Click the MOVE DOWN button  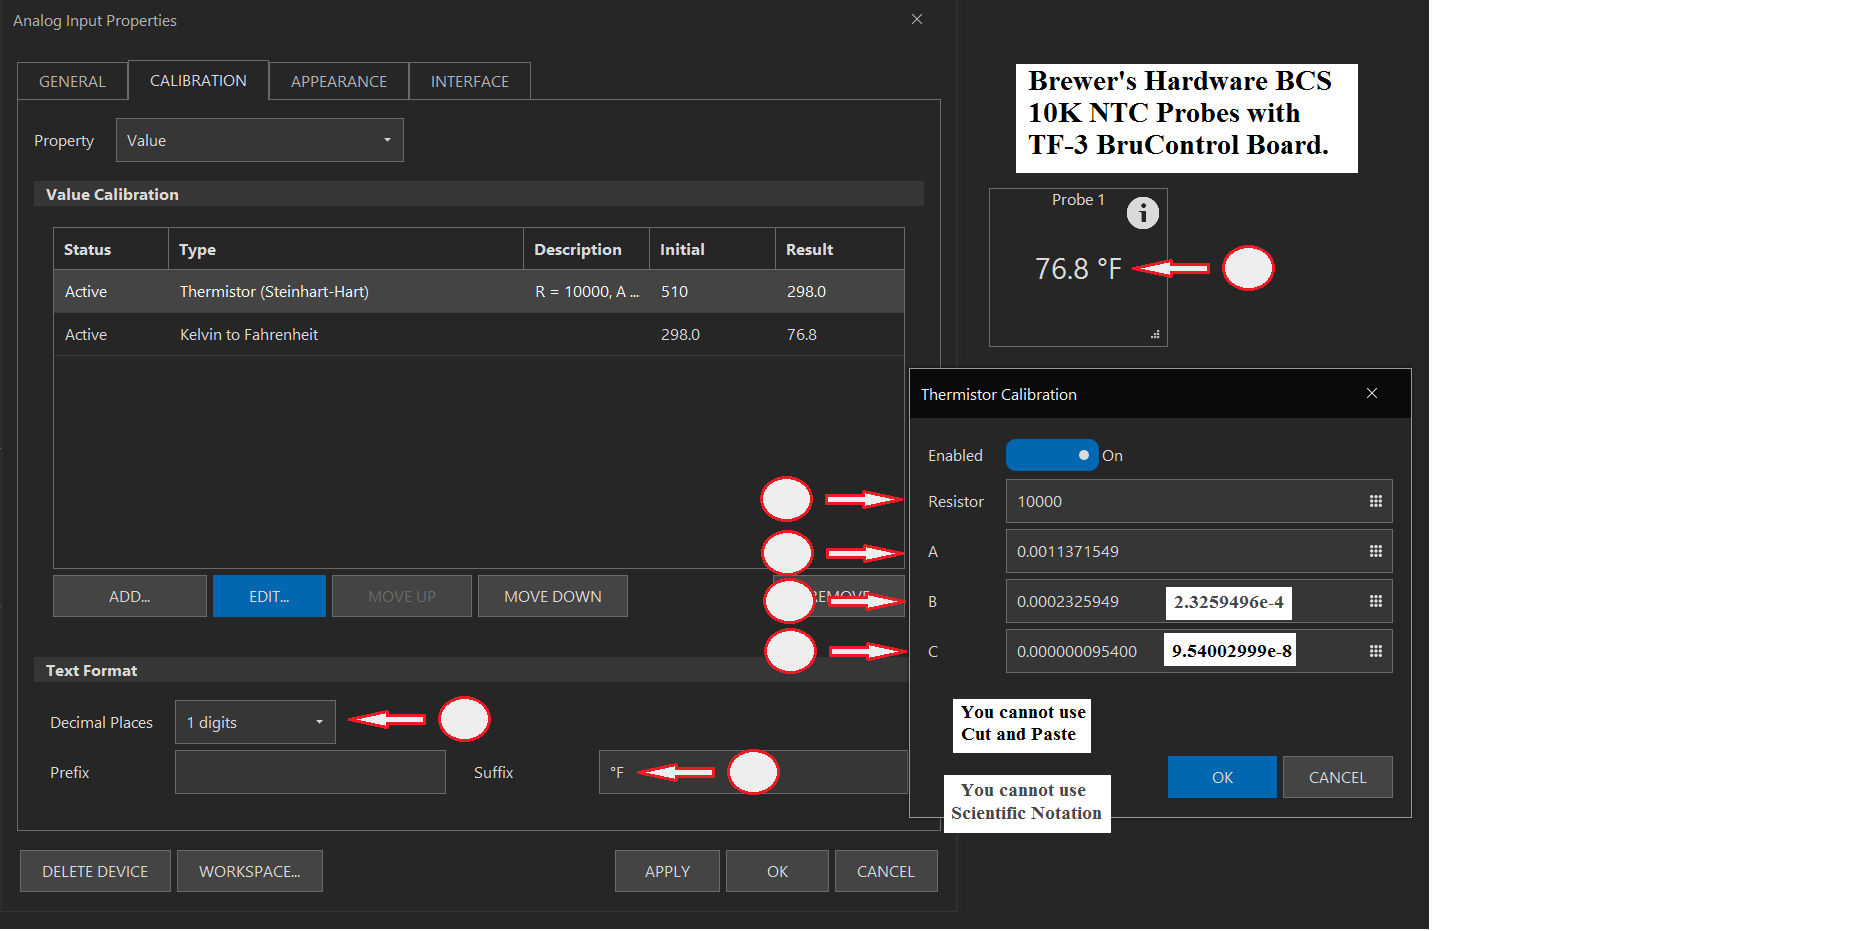click(553, 596)
